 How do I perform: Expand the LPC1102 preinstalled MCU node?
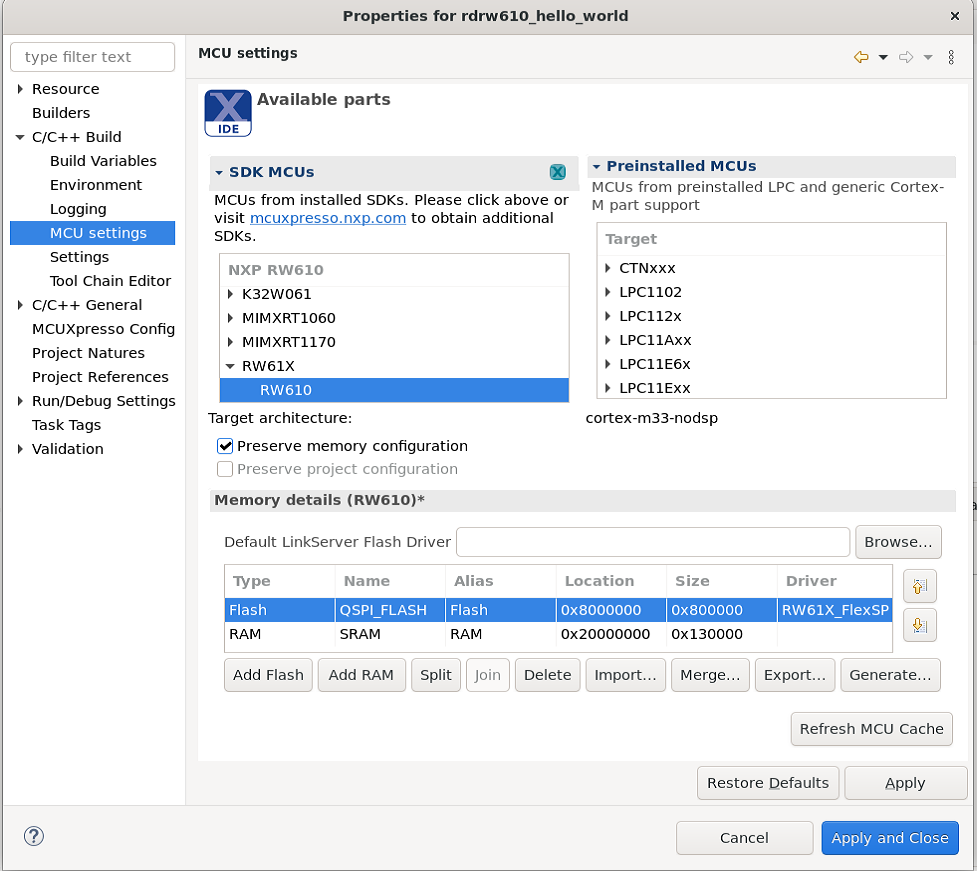608,292
